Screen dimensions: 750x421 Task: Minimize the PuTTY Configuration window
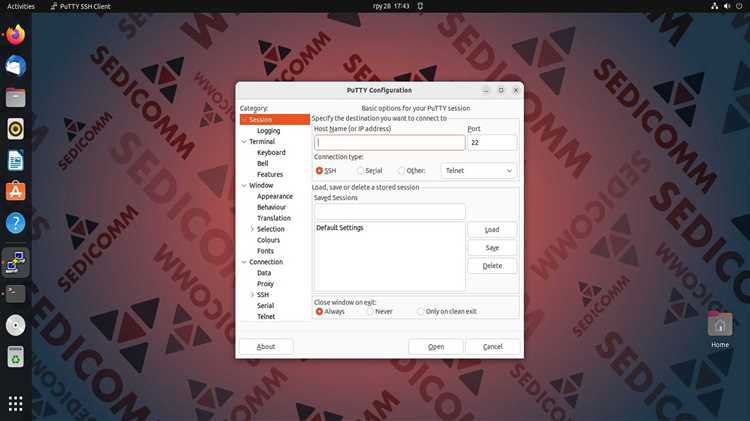(x=485, y=90)
